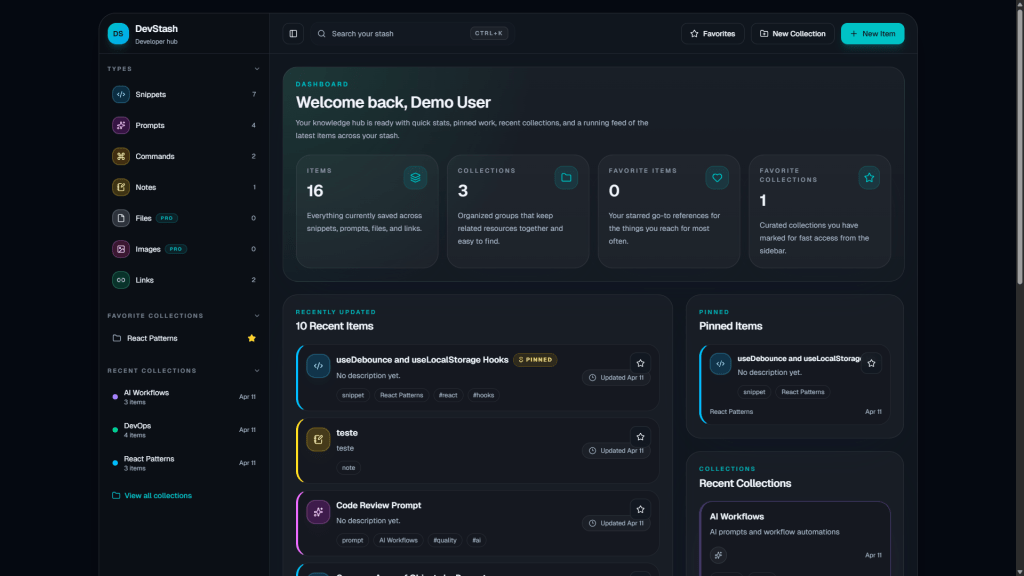Collapse the Recent Collections section chevron
This screenshot has width=1024, height=576.
[x=257, y=371]
